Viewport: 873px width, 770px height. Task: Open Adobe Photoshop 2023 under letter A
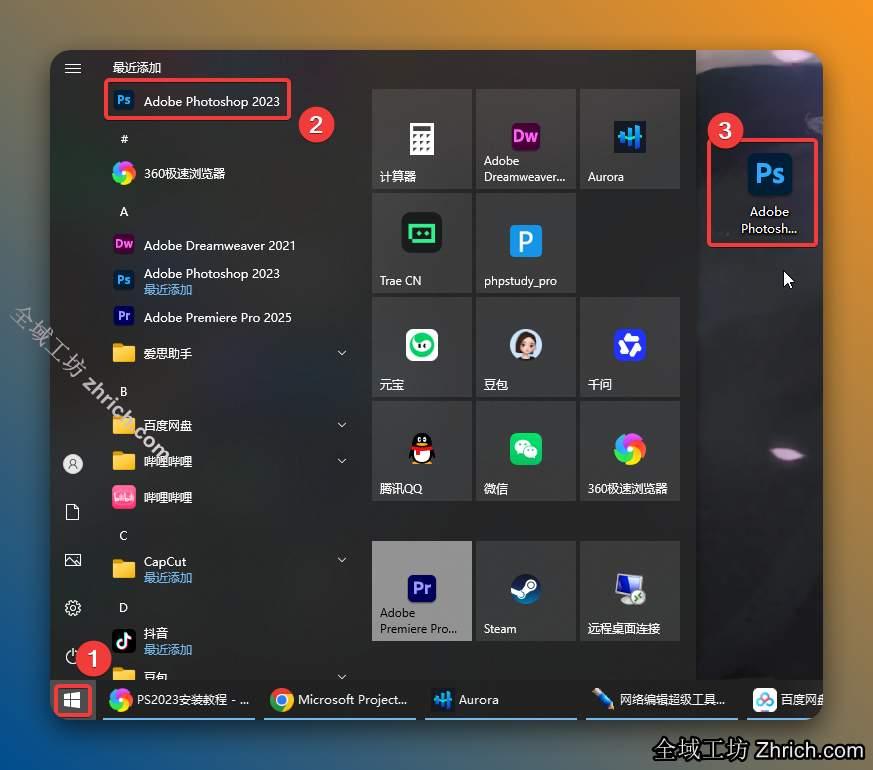click(x=231, y=281)
